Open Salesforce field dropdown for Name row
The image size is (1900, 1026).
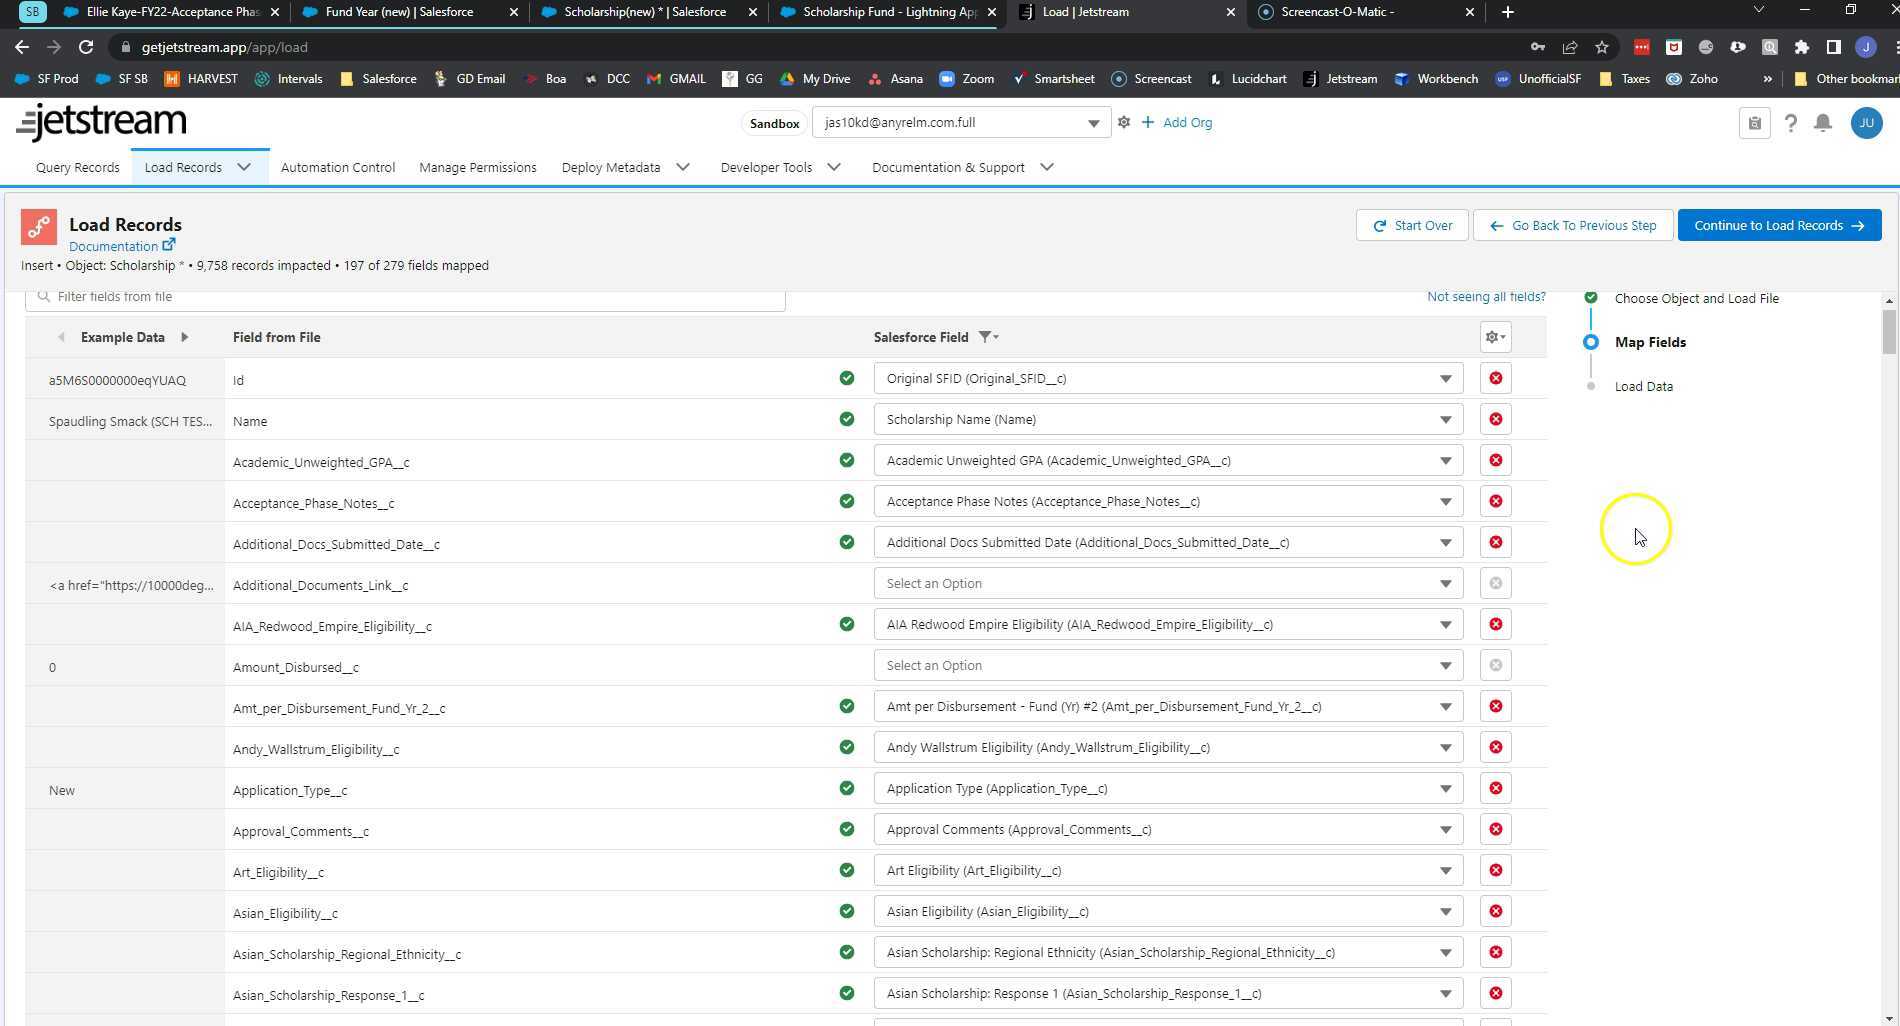1168,420
